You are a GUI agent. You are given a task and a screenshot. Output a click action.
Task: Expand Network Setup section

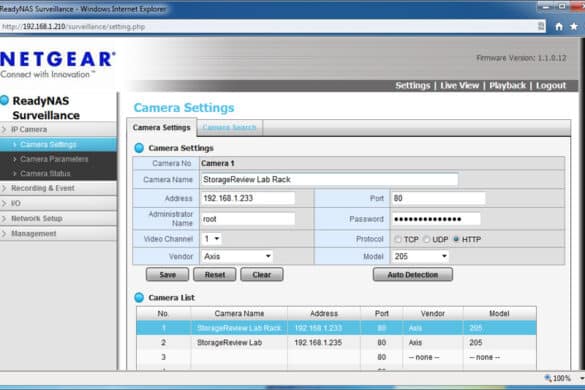59,218
